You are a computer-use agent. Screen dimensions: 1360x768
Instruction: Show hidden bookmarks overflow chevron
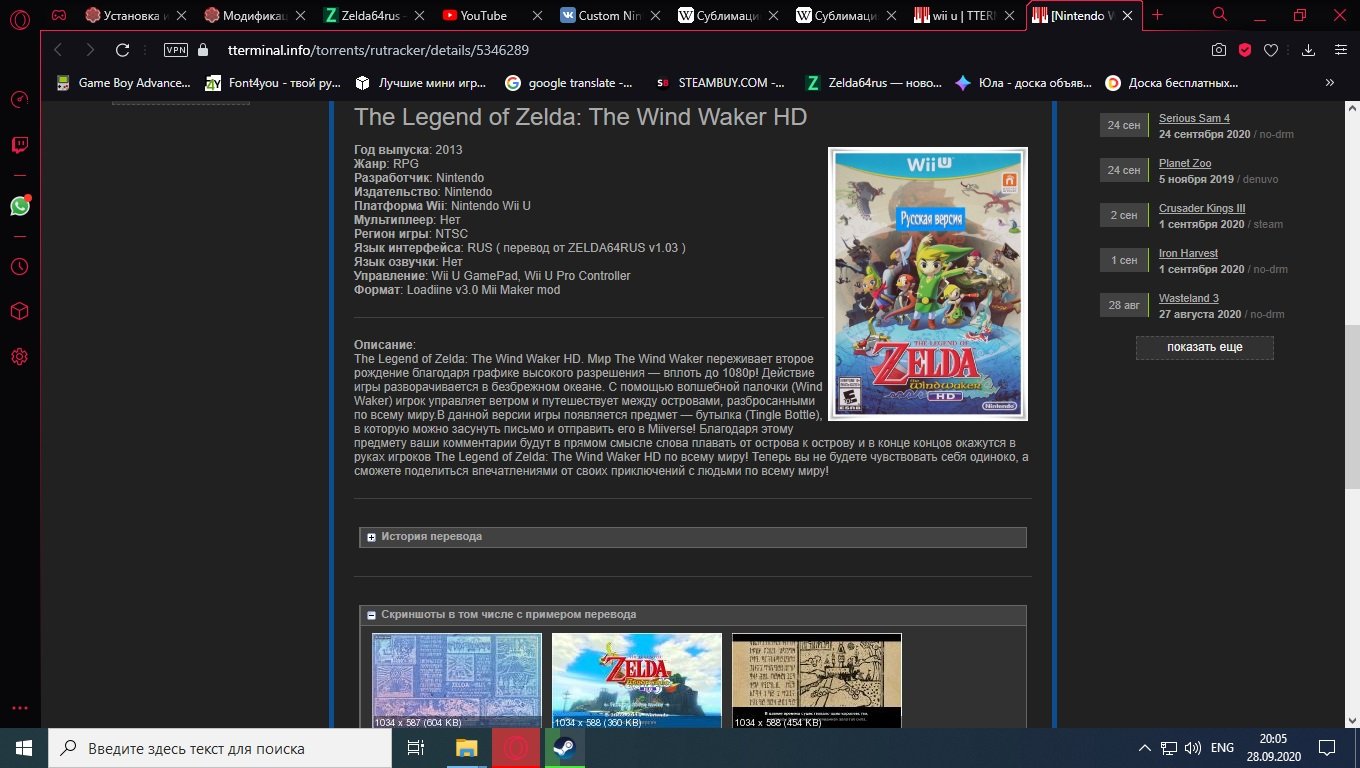pos(1329,83)
